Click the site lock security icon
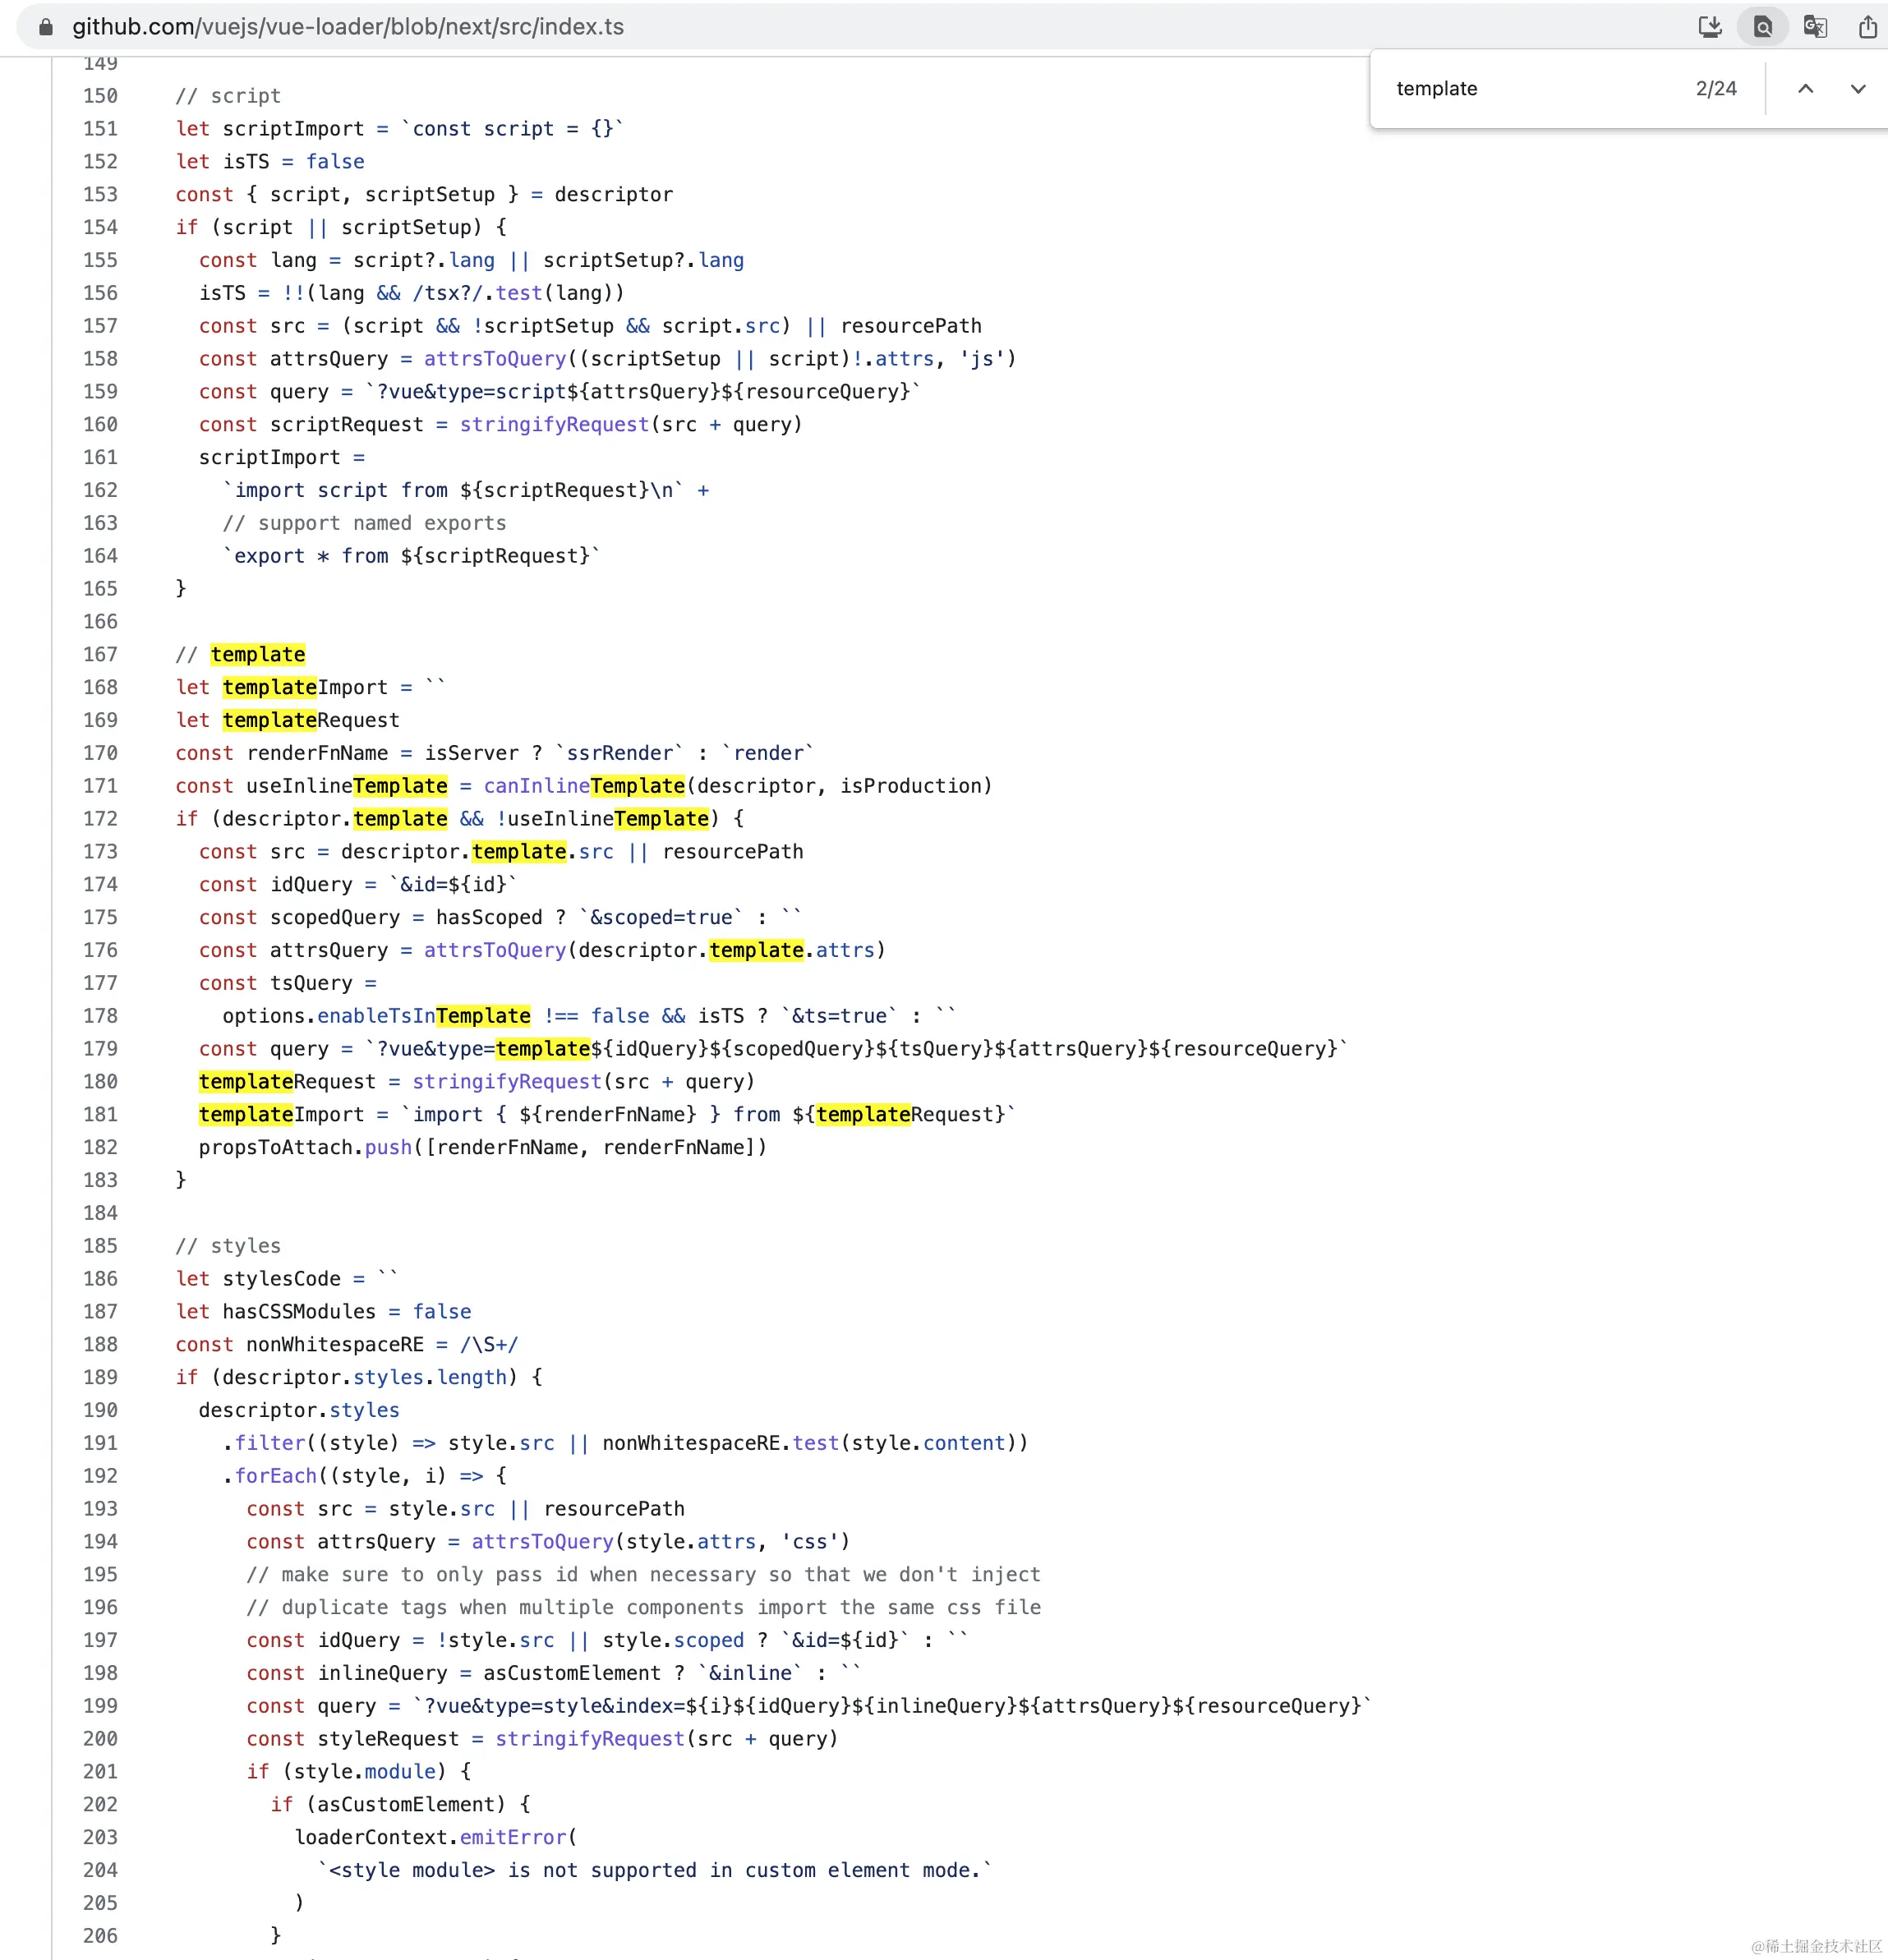 pos(45,27)
